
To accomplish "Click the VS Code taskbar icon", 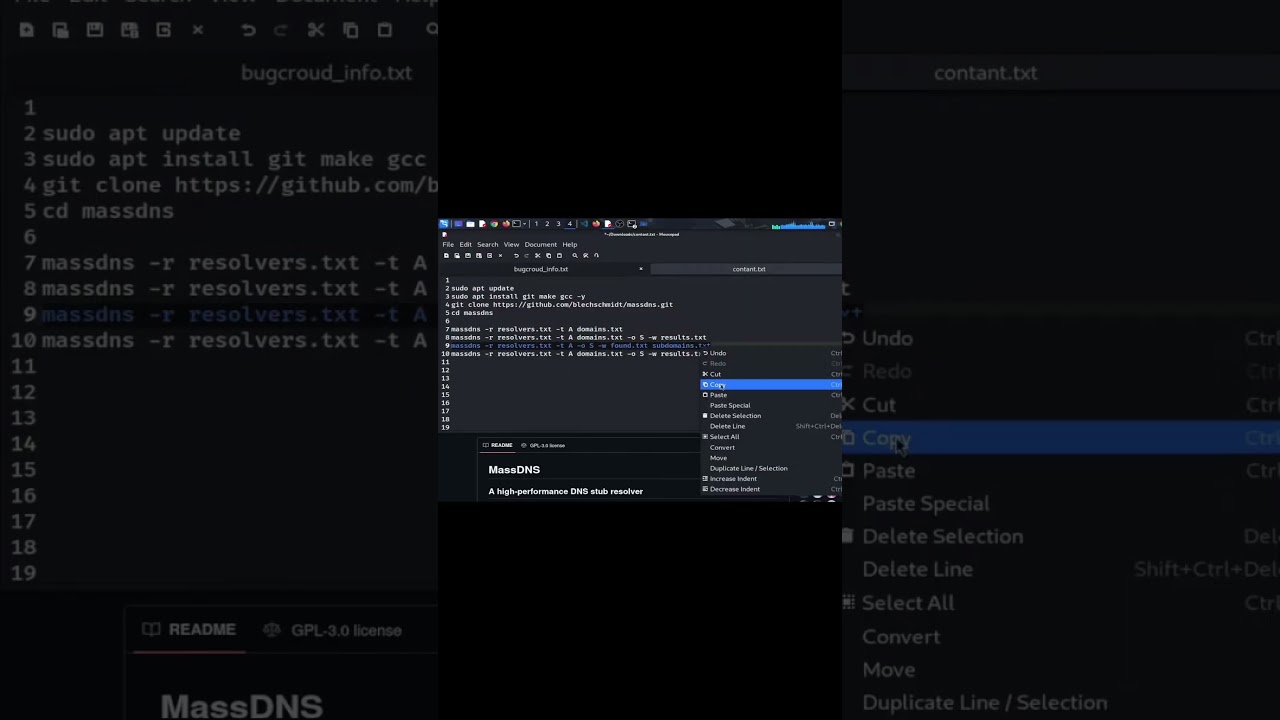I will click(584, 224).
